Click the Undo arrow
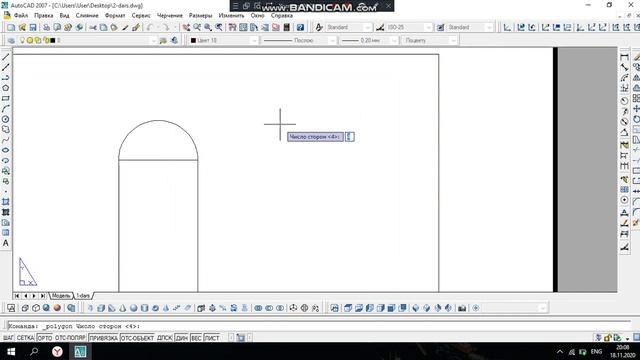Viewport: 640px width, 360px height. point(150,27)
